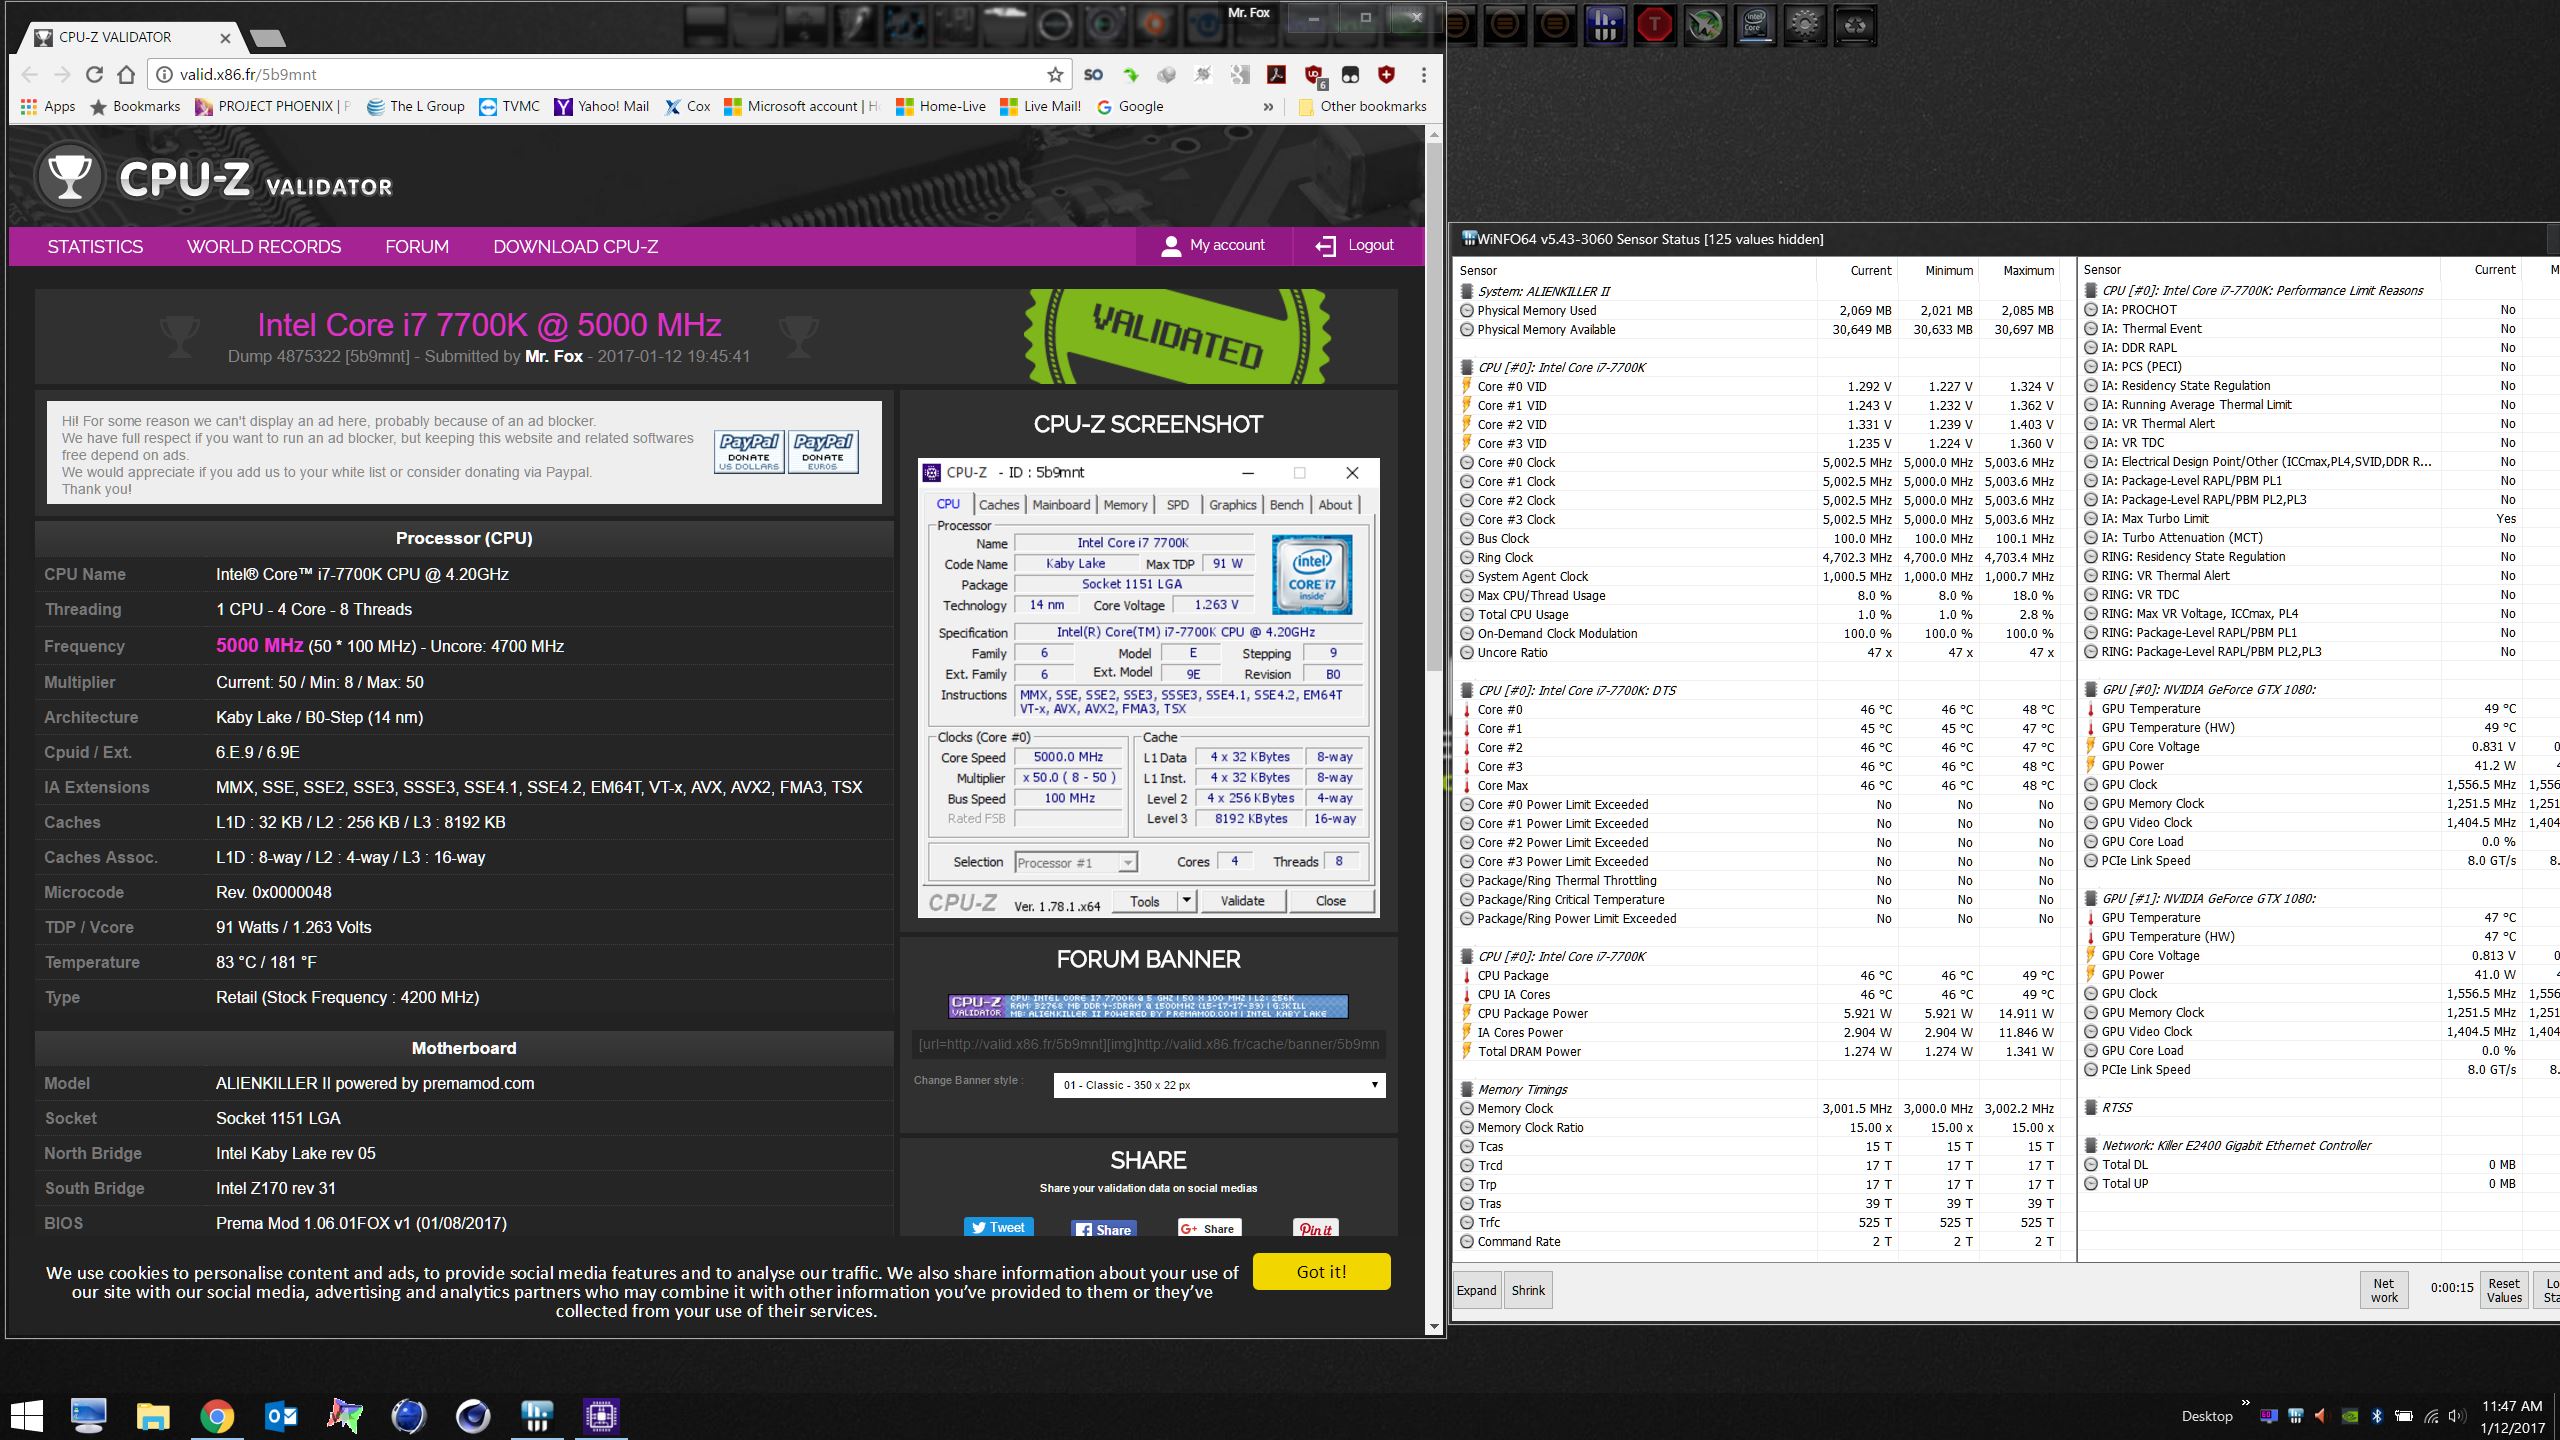
Task: Click the Mr. Fox submitter link
Action: tap(553, 356)
